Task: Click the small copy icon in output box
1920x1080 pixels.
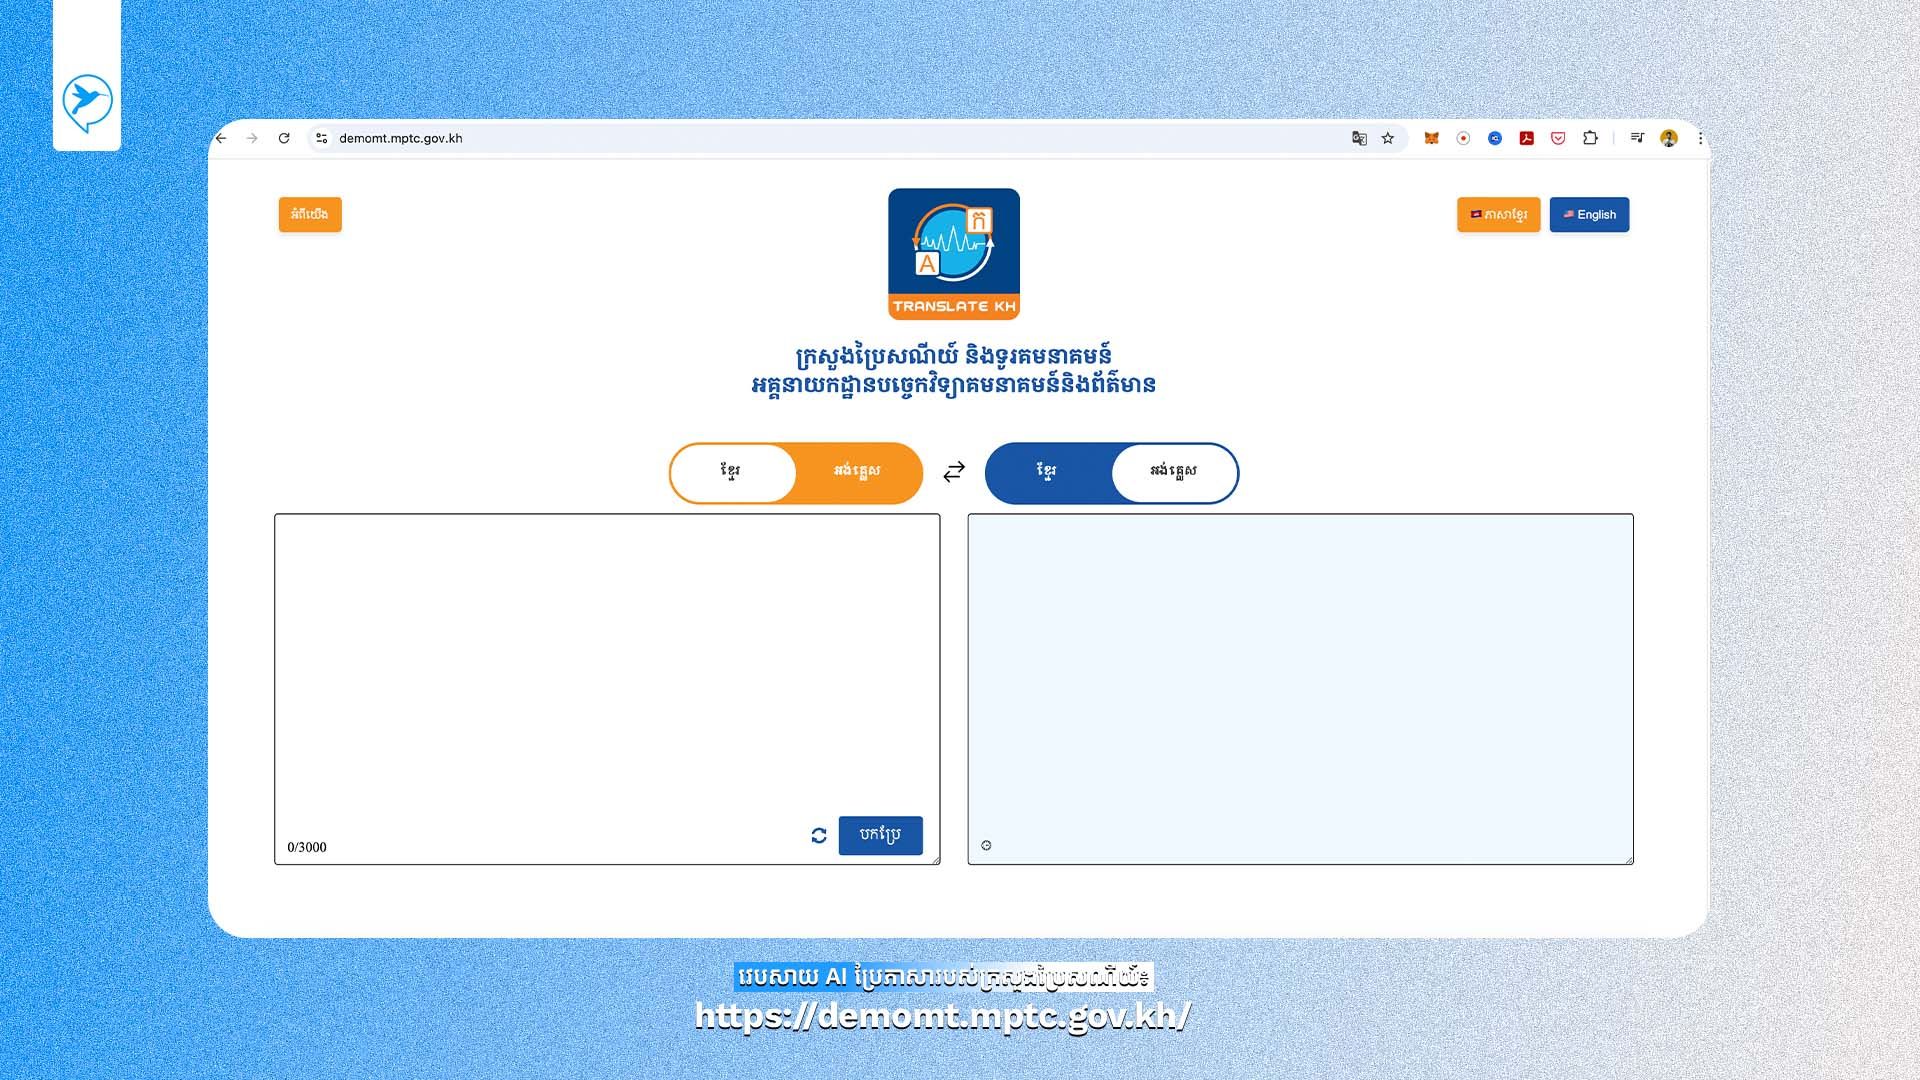Action: 986,845
